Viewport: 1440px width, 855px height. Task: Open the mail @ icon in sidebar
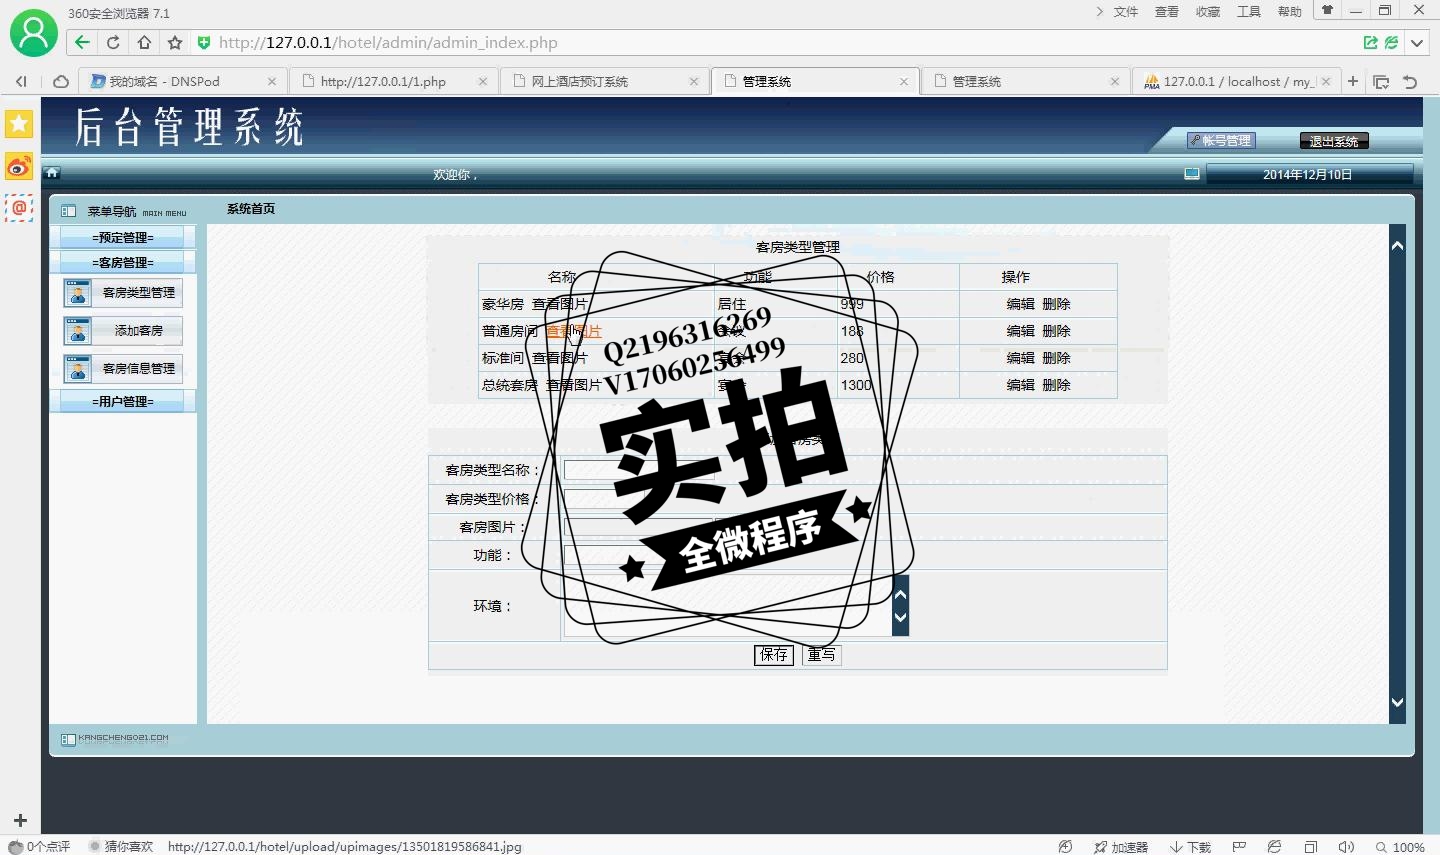click(19, 208)
